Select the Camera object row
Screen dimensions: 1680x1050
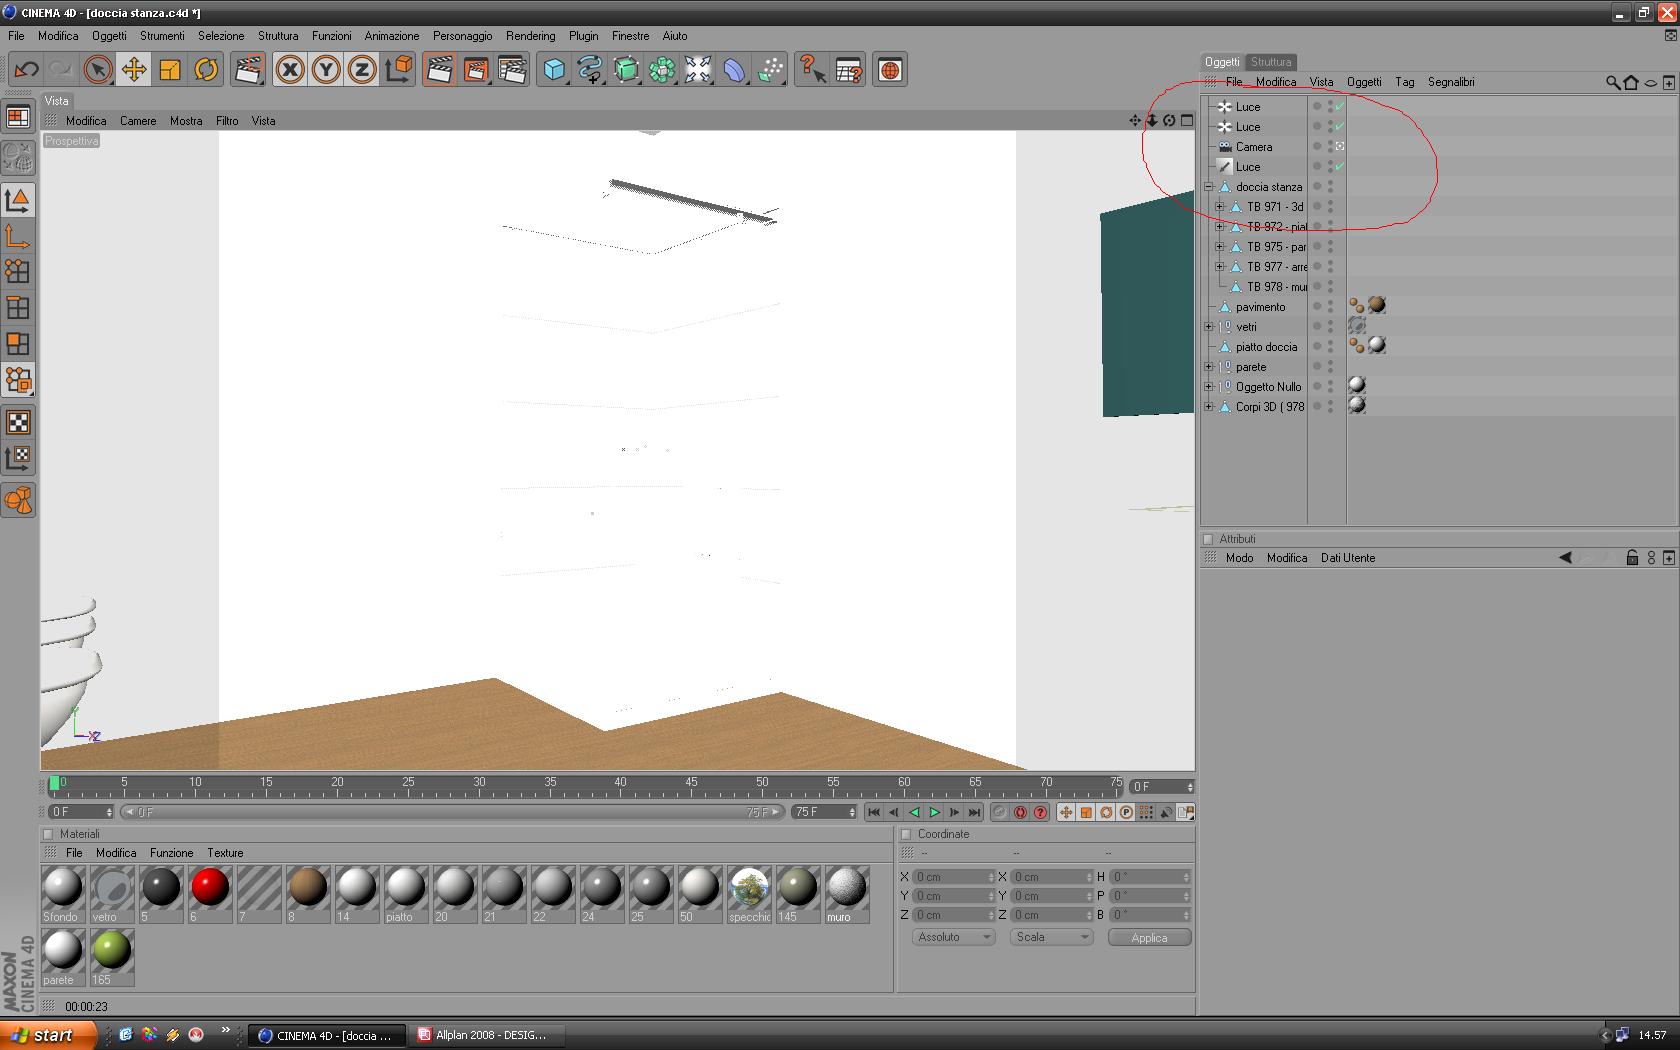point(1254,147)
